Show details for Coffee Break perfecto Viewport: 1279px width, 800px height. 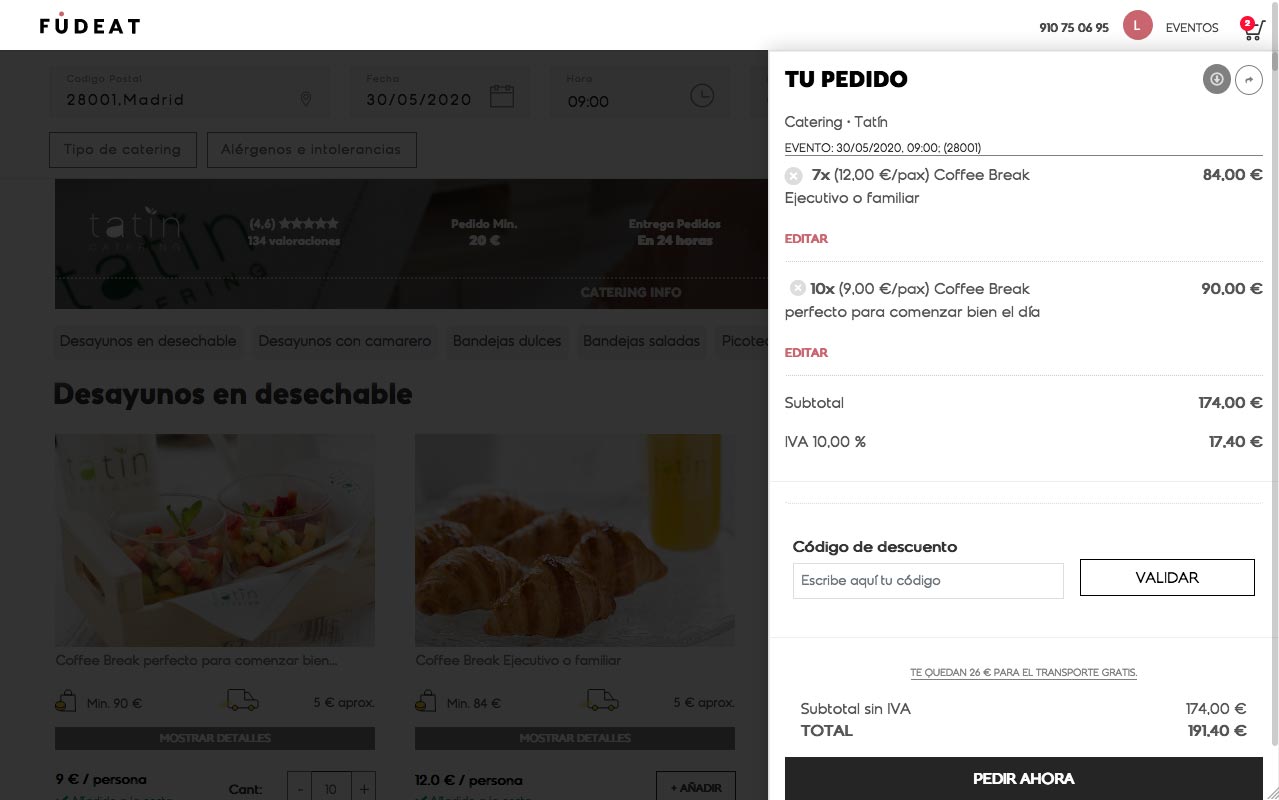click(x=215, y=738)
